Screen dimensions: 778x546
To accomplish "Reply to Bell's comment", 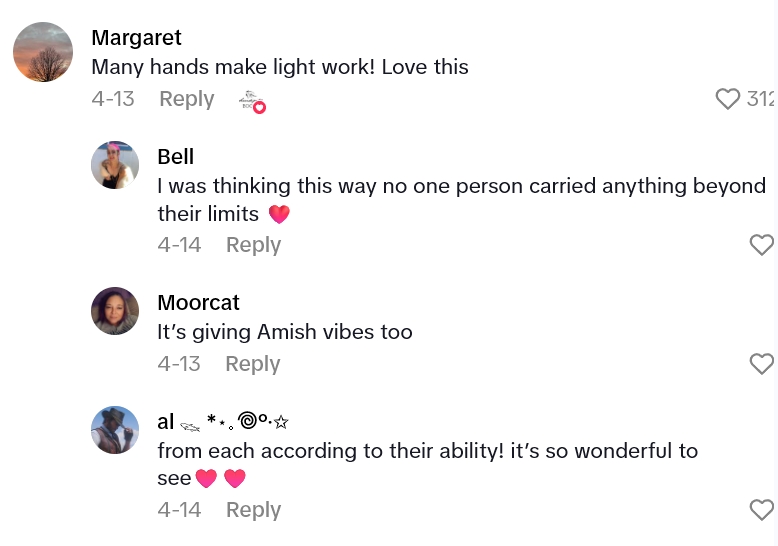I will coord(253,245).
